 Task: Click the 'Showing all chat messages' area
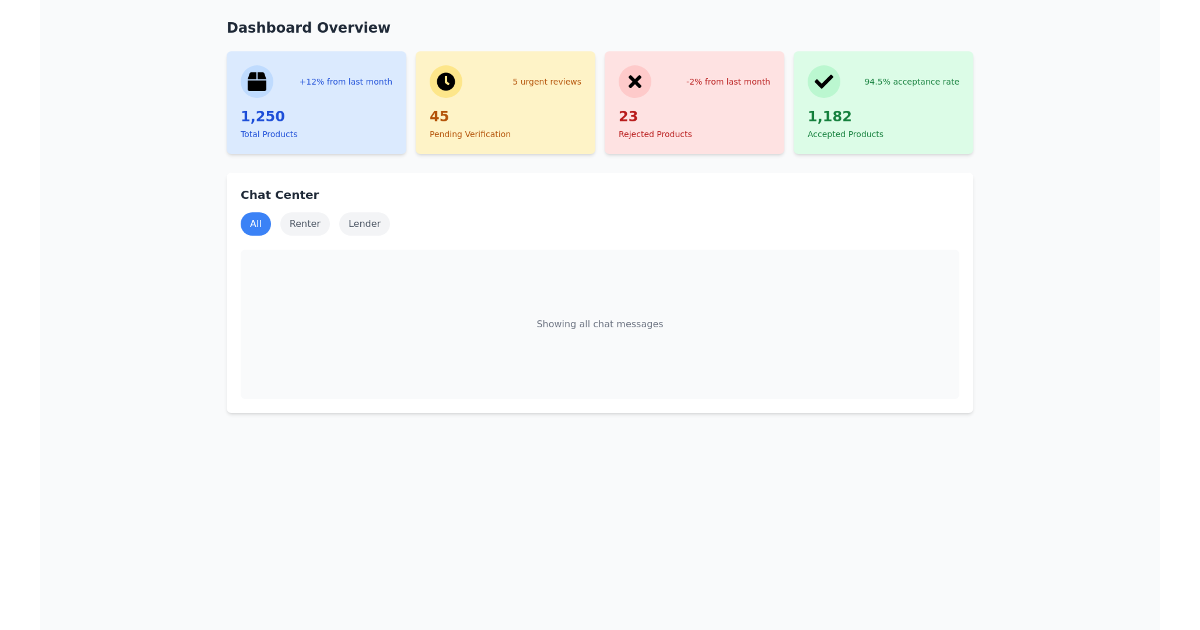[600, 323]
